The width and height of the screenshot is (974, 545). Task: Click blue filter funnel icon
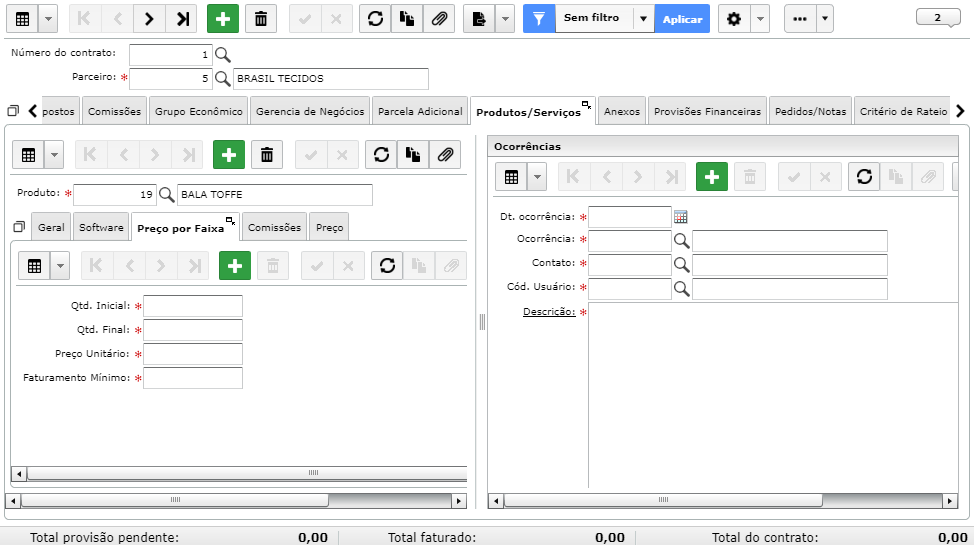tap(539, 19)
